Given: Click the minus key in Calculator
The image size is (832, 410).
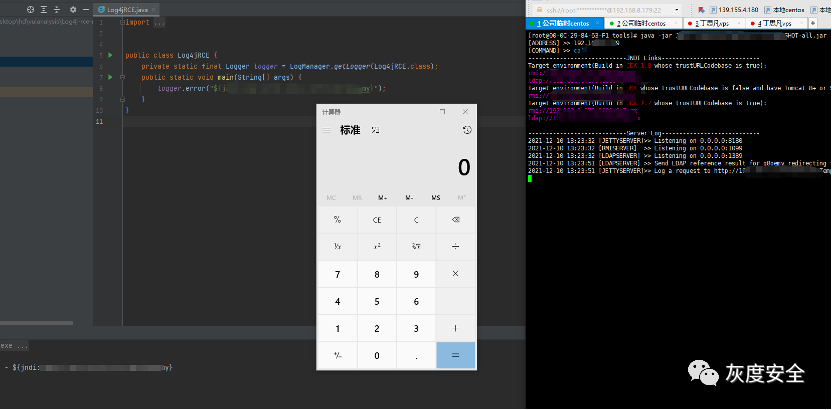Looking at the screenshot, I should tap(455, 301).
